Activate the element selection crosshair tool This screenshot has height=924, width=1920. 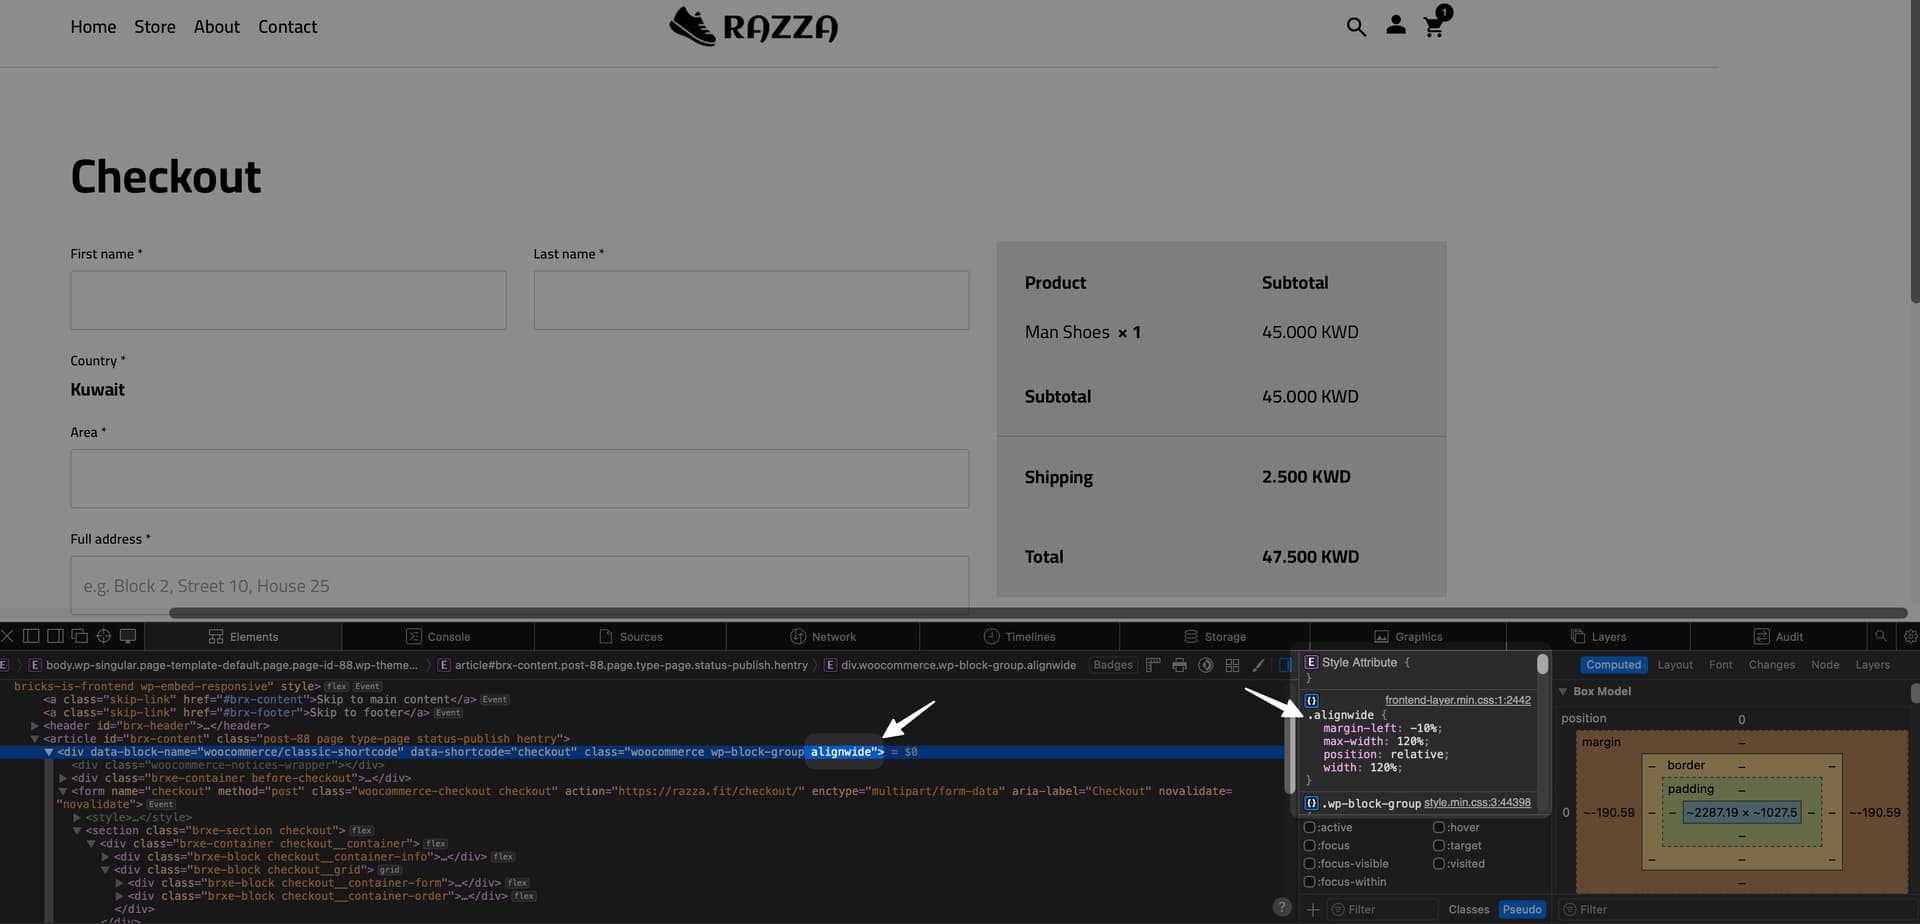click(x=103, y=636)
